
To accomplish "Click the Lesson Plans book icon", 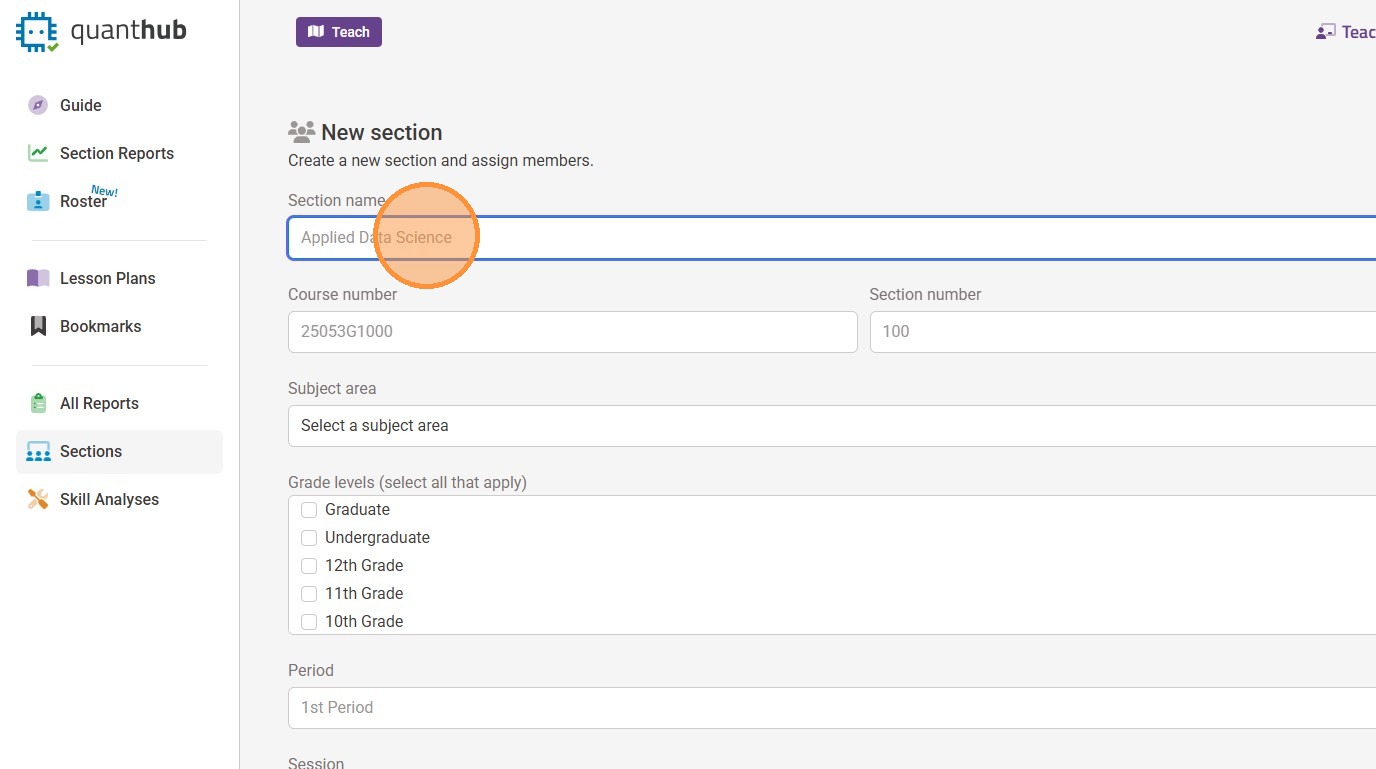I will pyautogui.click(x=38, y=278).
